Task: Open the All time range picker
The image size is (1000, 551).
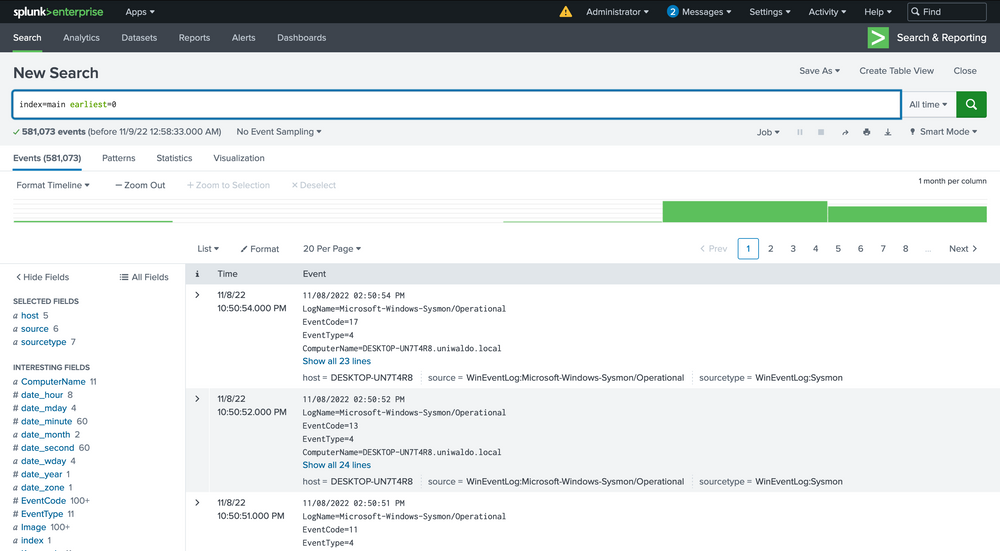Action: (928, 104)
